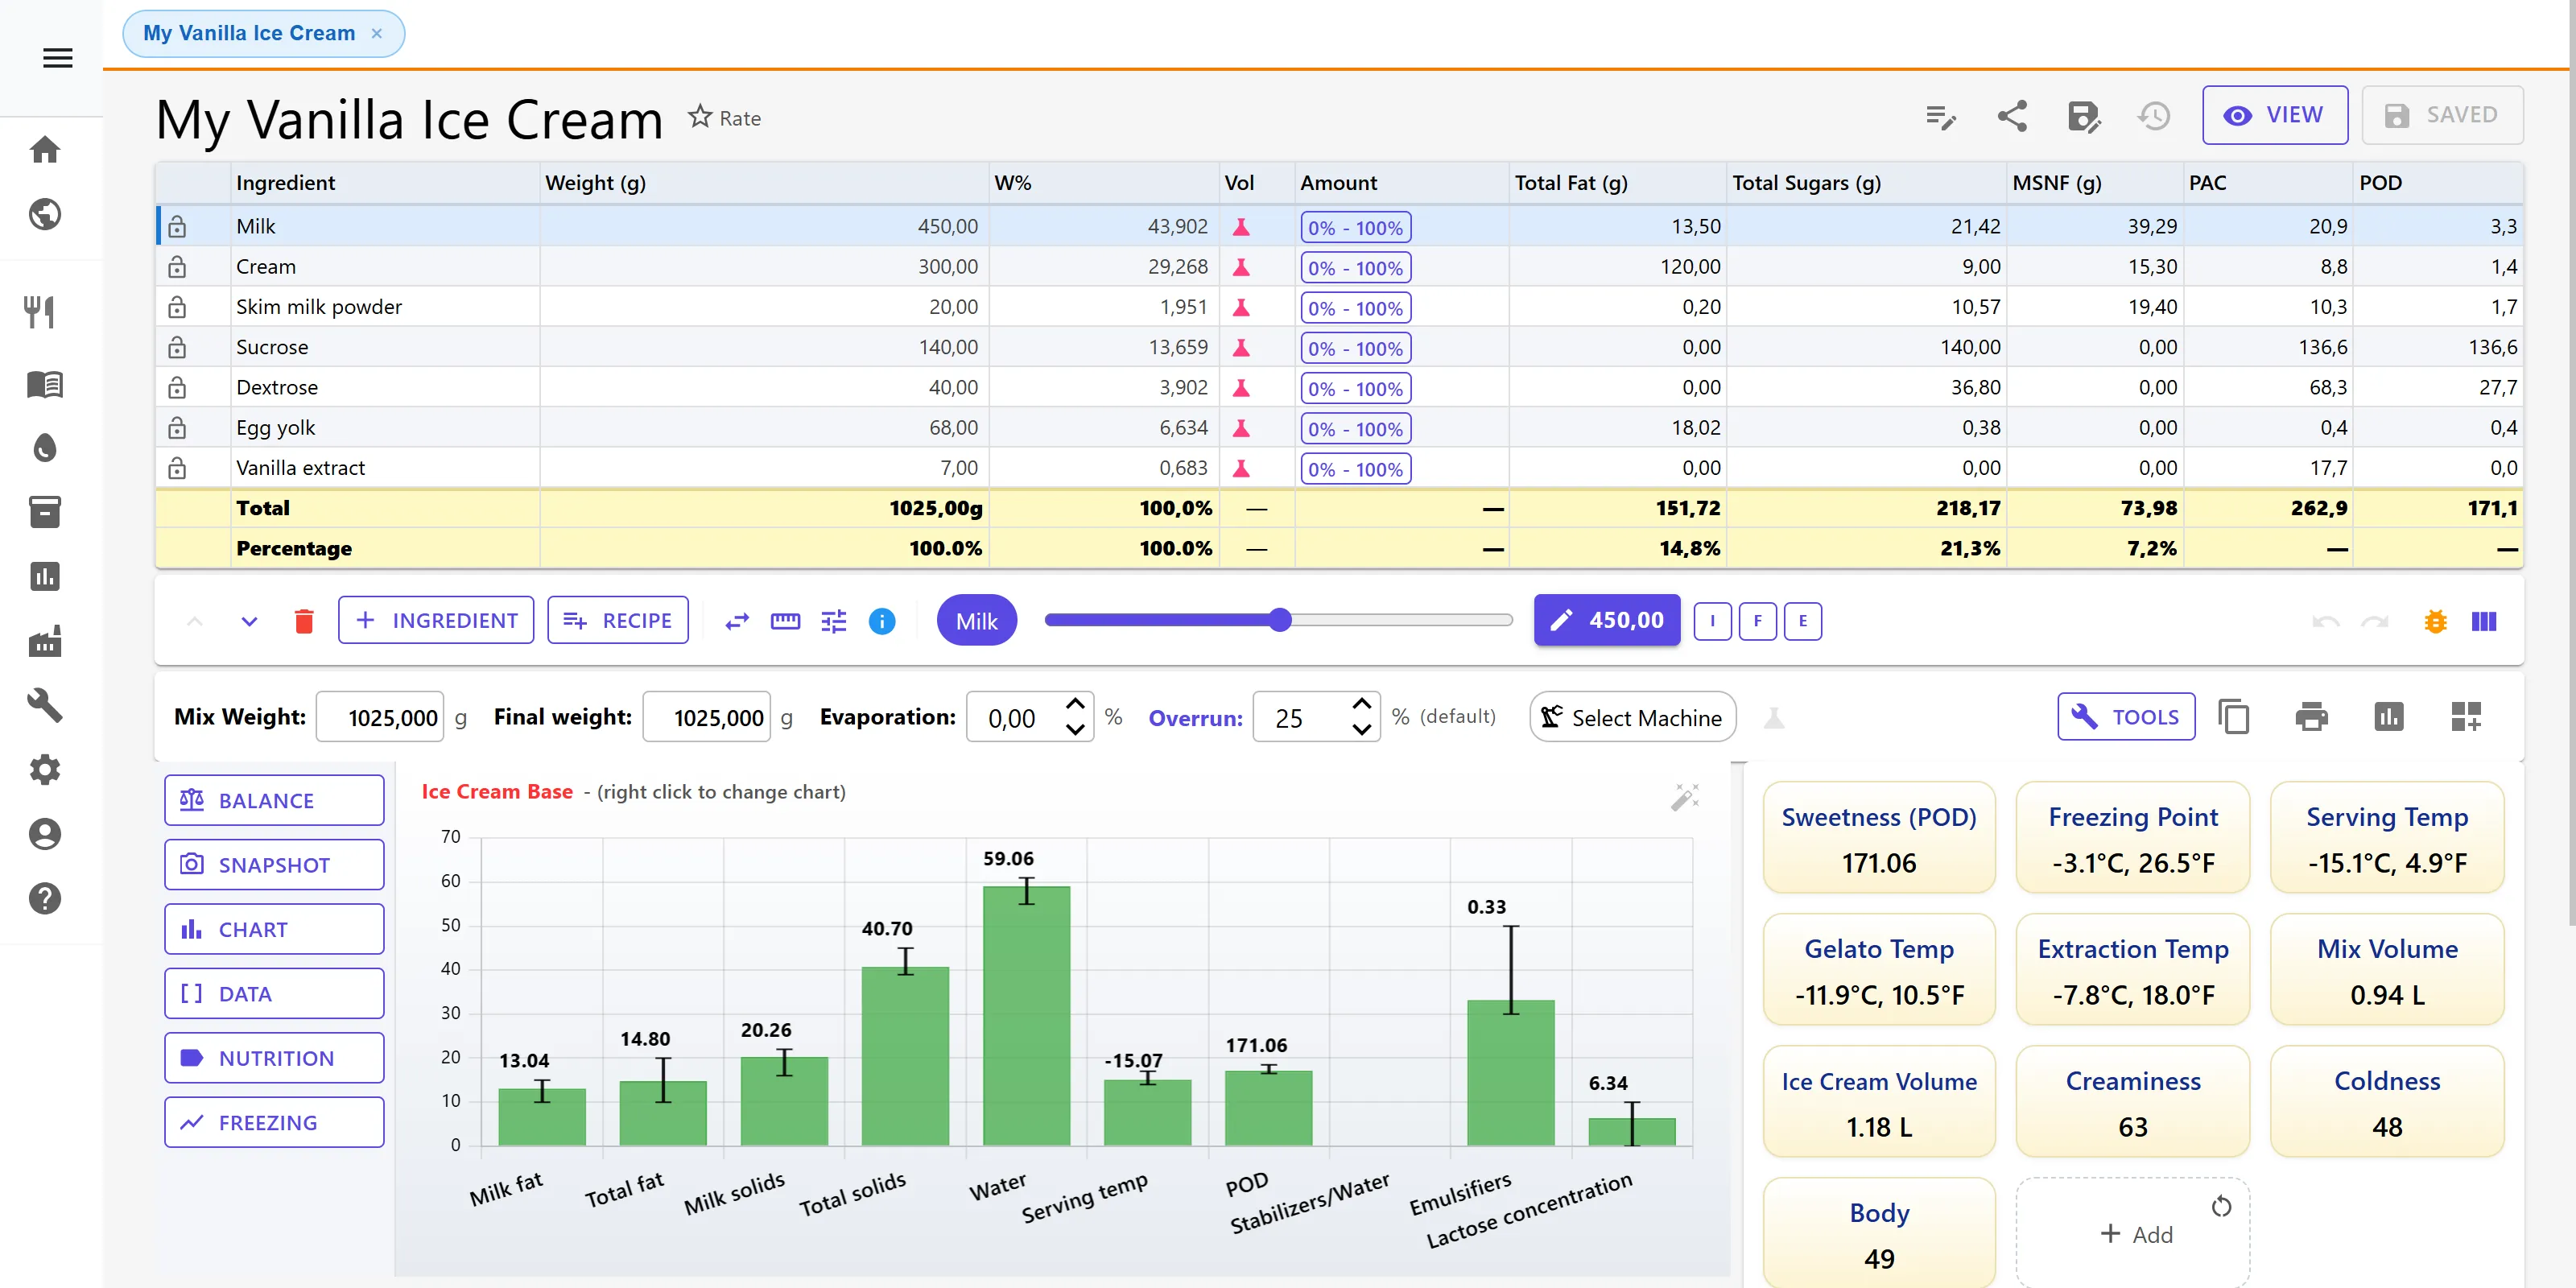Toggle the VIEW mode button
The height and width of the screenshot is (1288, 2576).
point(2274,115)
